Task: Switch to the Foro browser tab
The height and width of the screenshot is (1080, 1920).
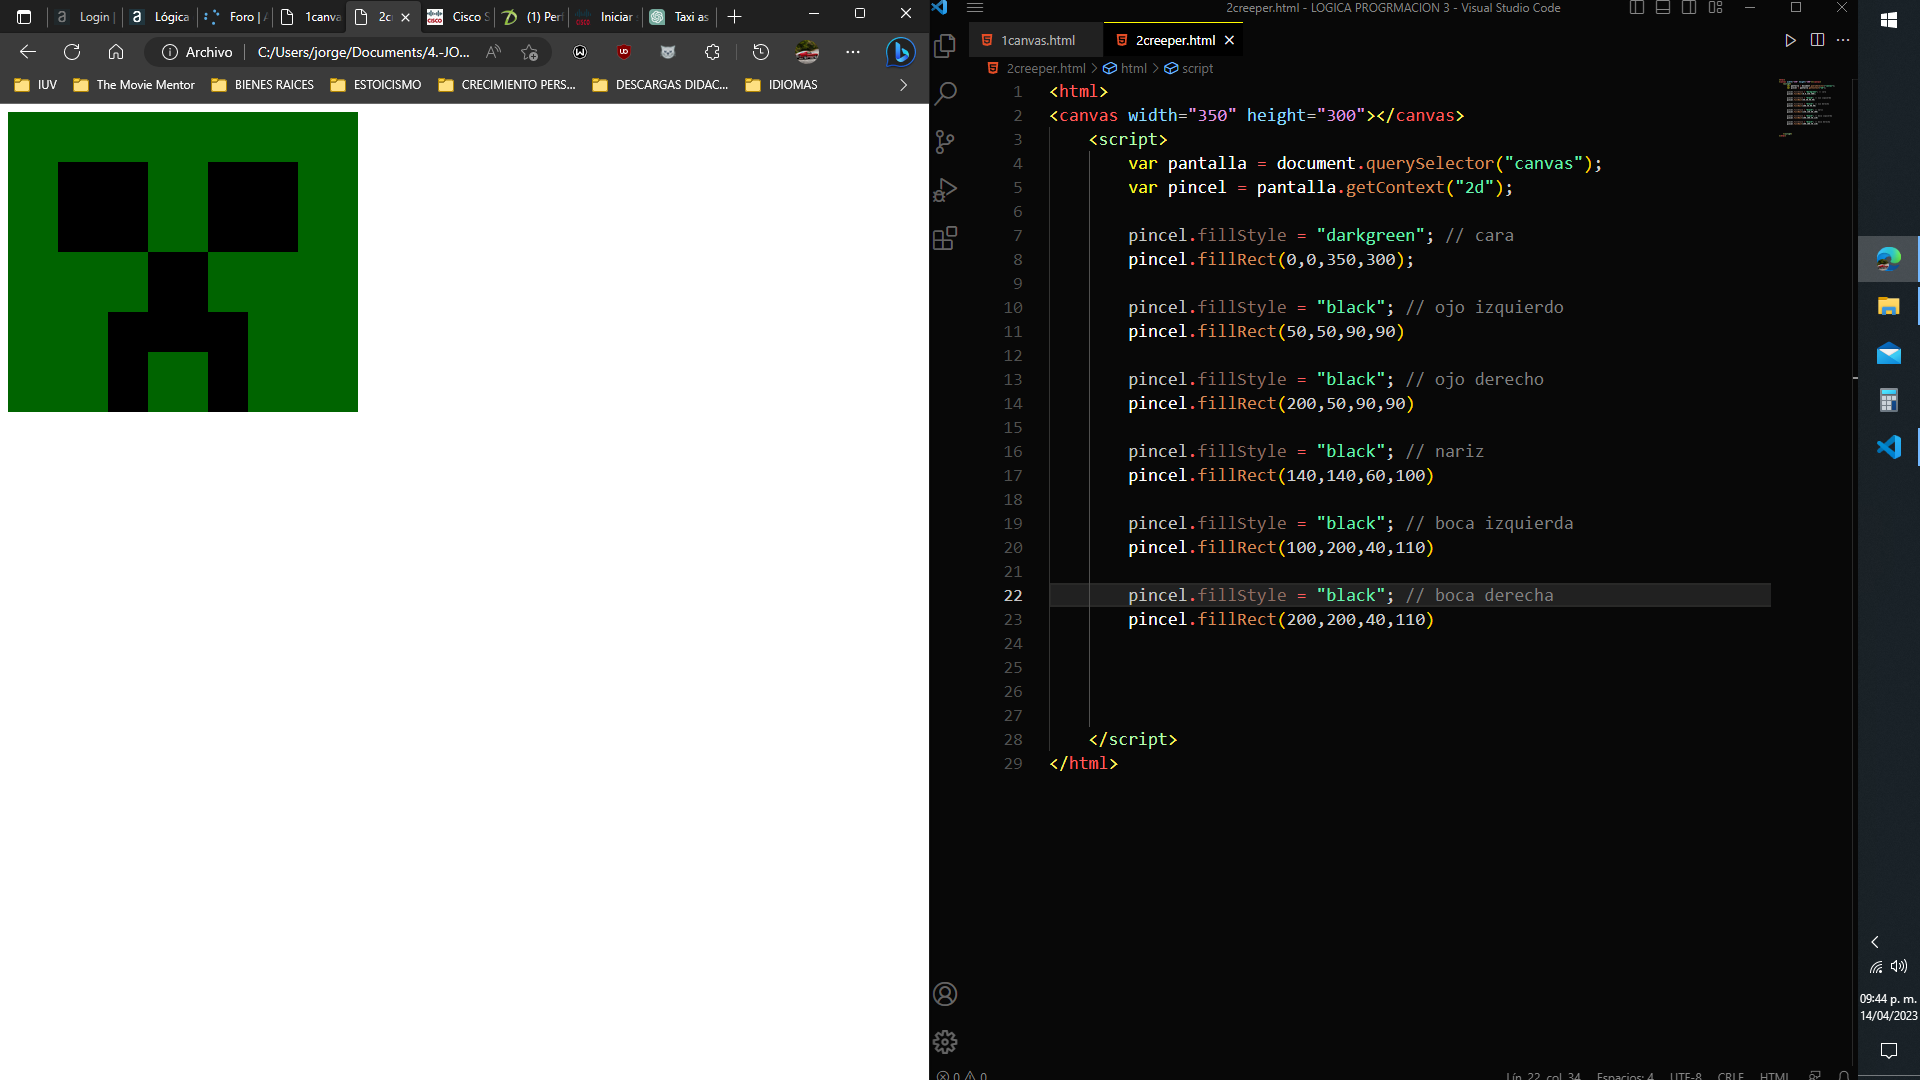Action: tap(236, 17)
